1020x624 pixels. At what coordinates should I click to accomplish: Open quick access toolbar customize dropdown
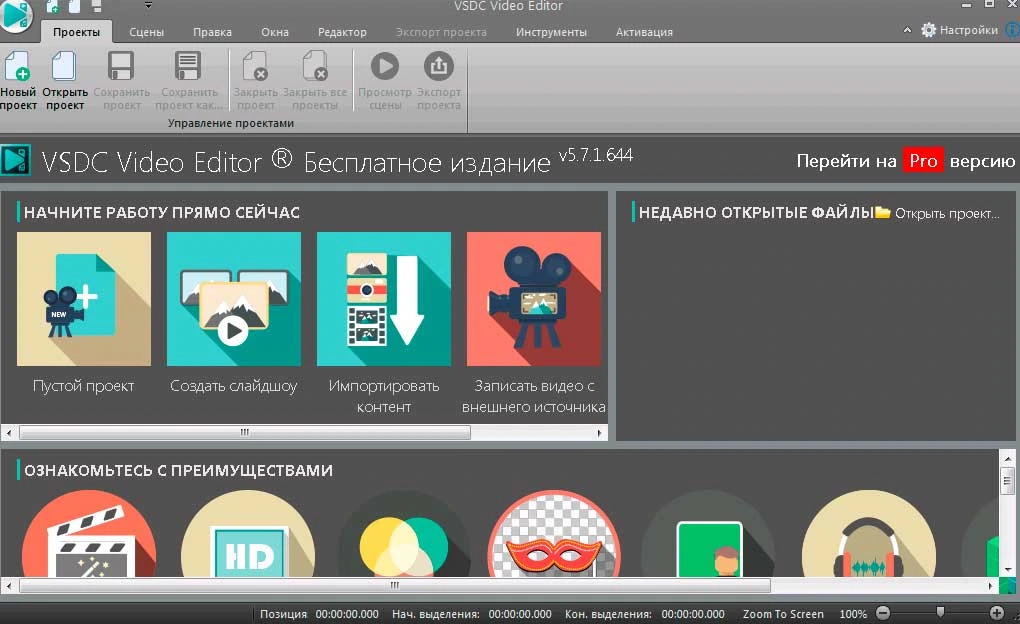tap(148, 6)
